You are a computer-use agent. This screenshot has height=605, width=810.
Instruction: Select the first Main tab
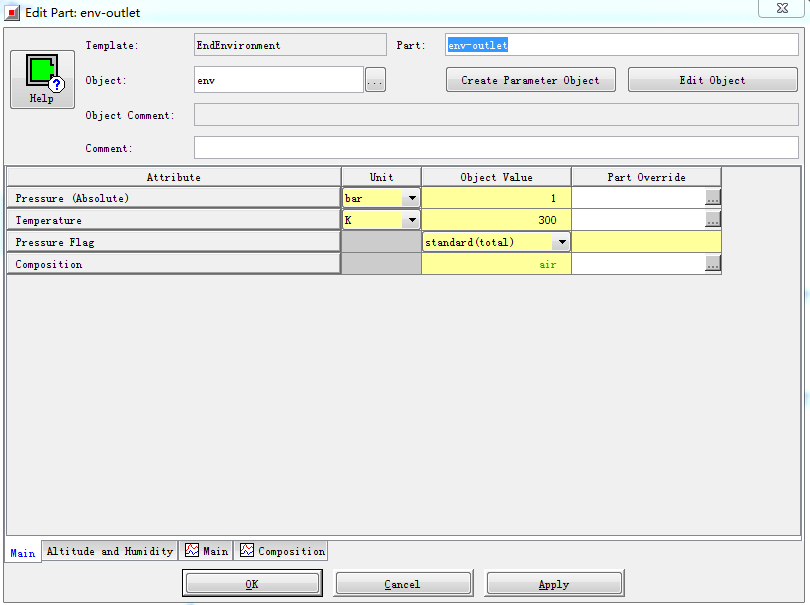click(x=22, y=552)
